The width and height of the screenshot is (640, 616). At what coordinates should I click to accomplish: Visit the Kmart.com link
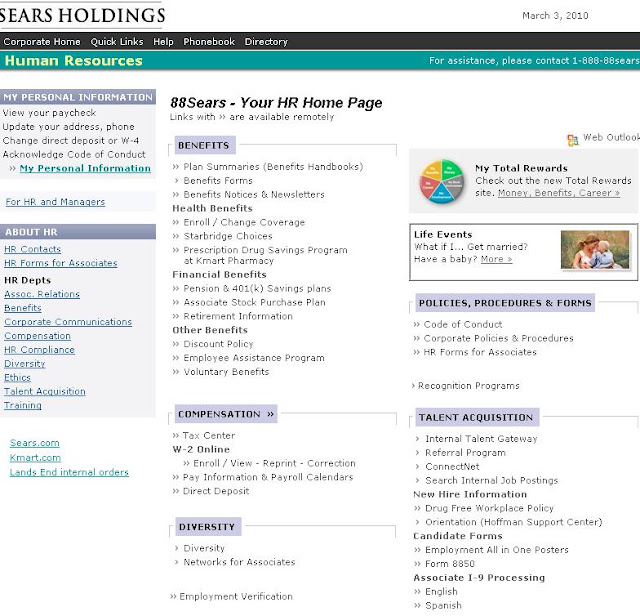tap(35, 458)
